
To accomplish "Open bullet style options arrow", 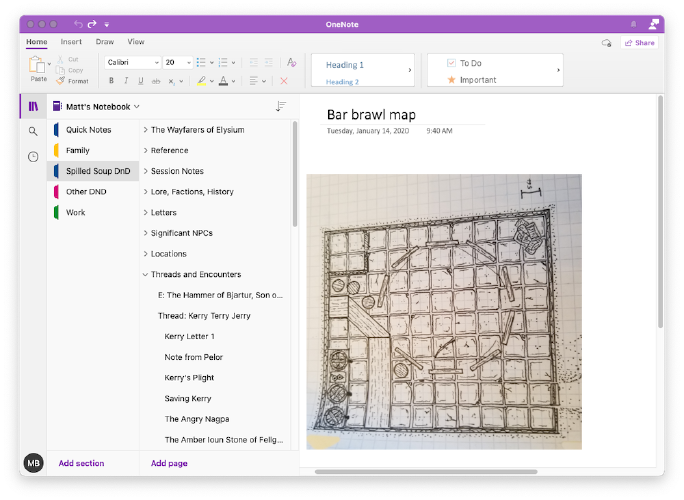I will pos(212,63).
